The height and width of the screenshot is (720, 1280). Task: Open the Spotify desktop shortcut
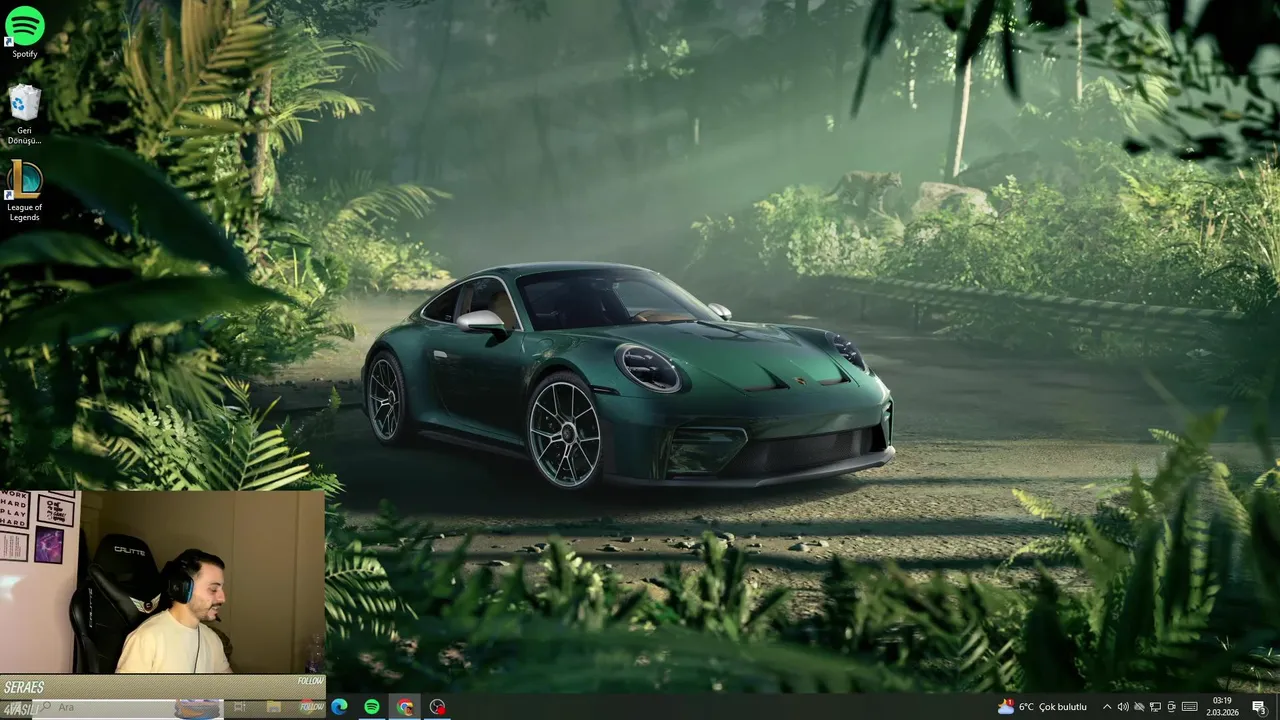[x=24, y=32]
